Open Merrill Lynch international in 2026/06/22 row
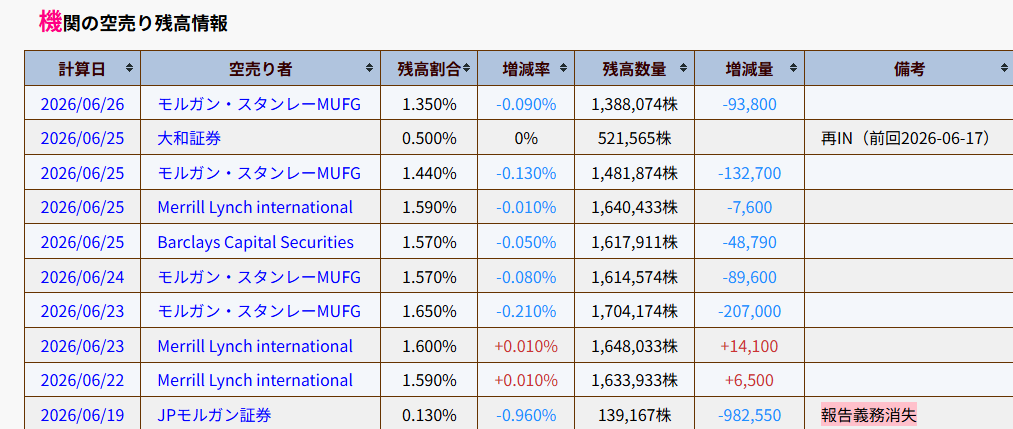This screenshot has width=1013, height=429. 255,381
